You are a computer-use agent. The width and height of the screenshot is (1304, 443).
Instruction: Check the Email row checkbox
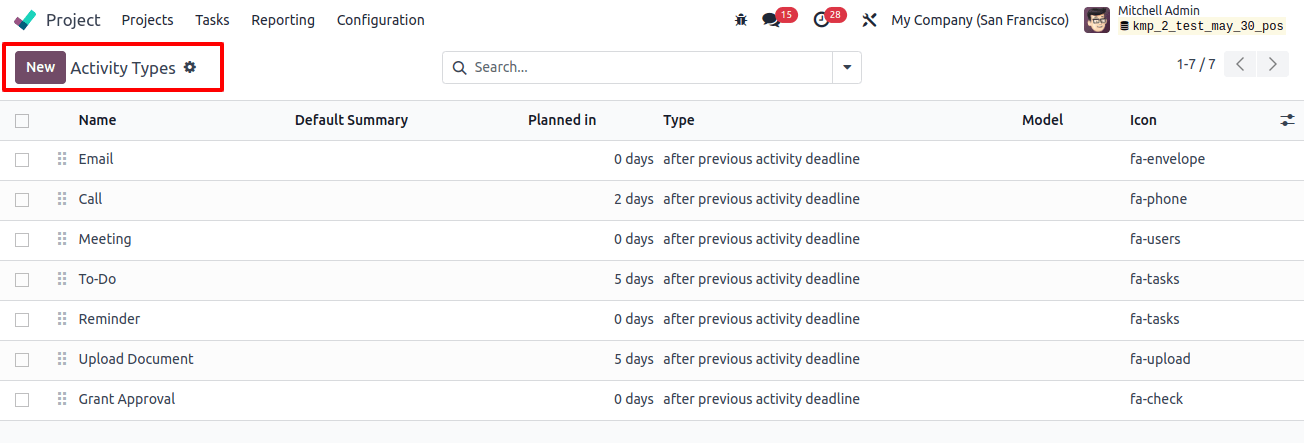(x=22, y=160)
